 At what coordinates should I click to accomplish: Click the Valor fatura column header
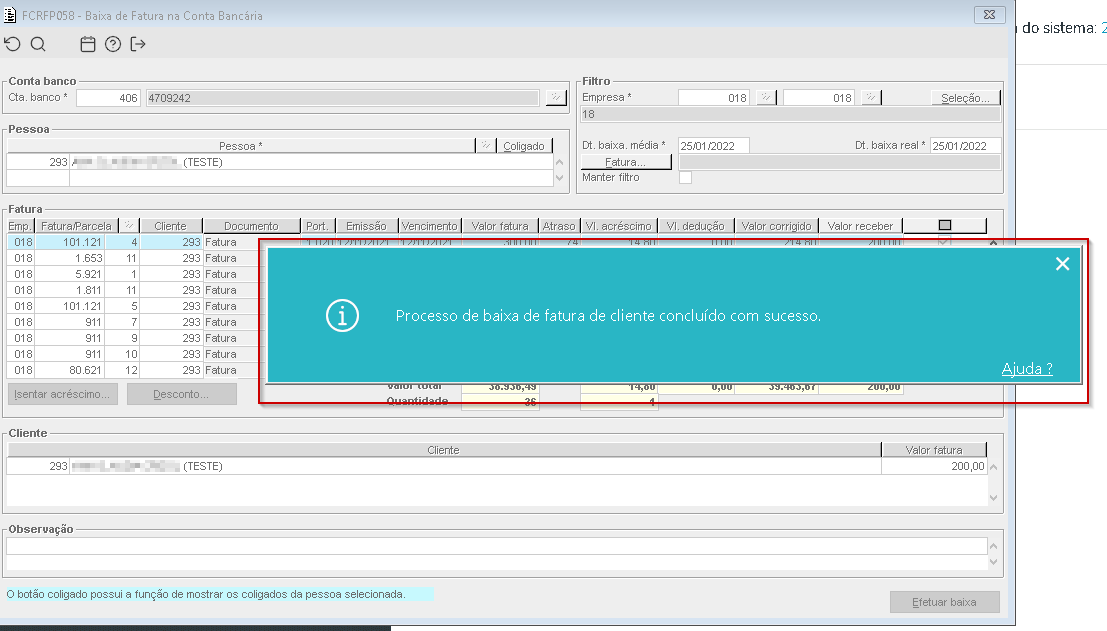click(x=500, y=226)
